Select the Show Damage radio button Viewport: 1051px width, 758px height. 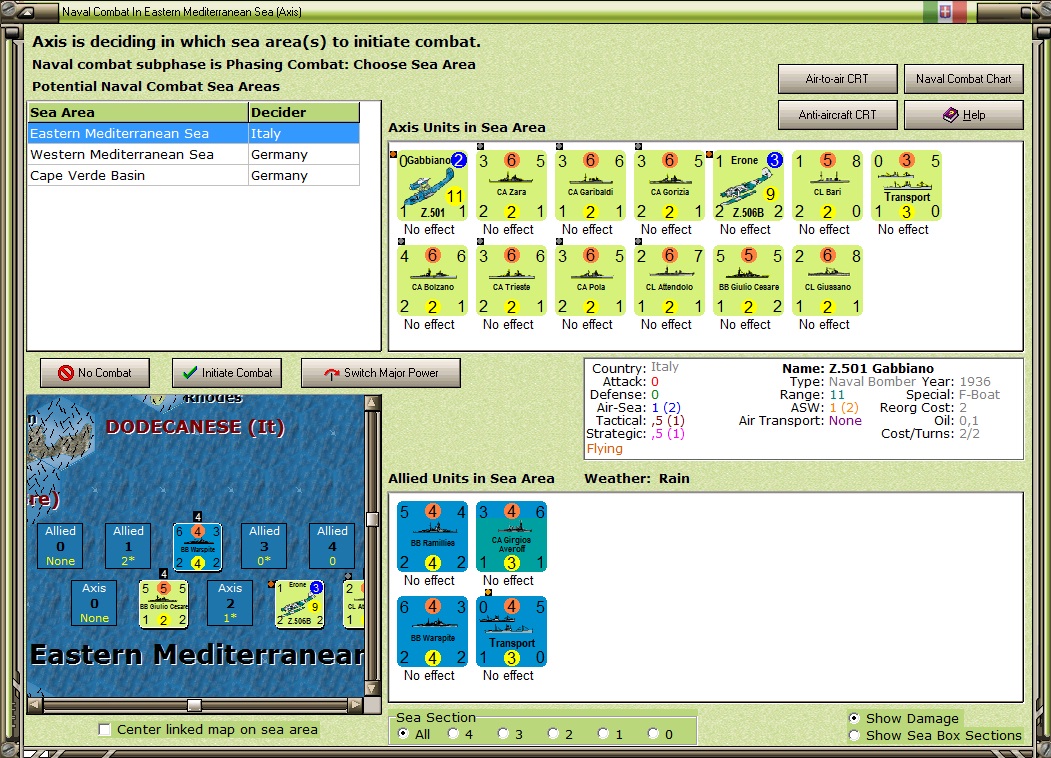click(x=854, y=718)
